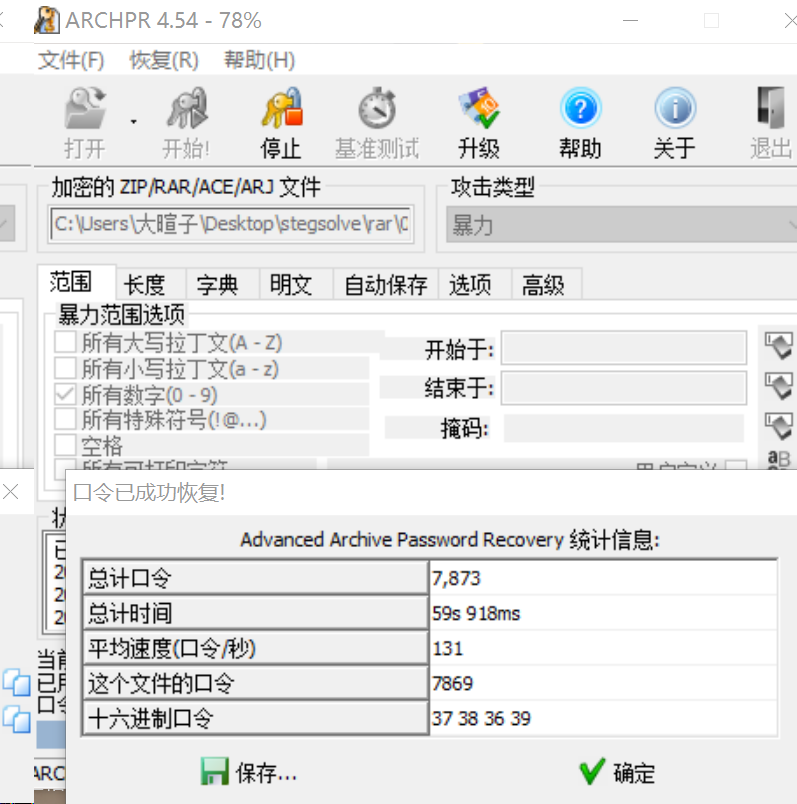Click the encrypted file path field

click(231, 224)
